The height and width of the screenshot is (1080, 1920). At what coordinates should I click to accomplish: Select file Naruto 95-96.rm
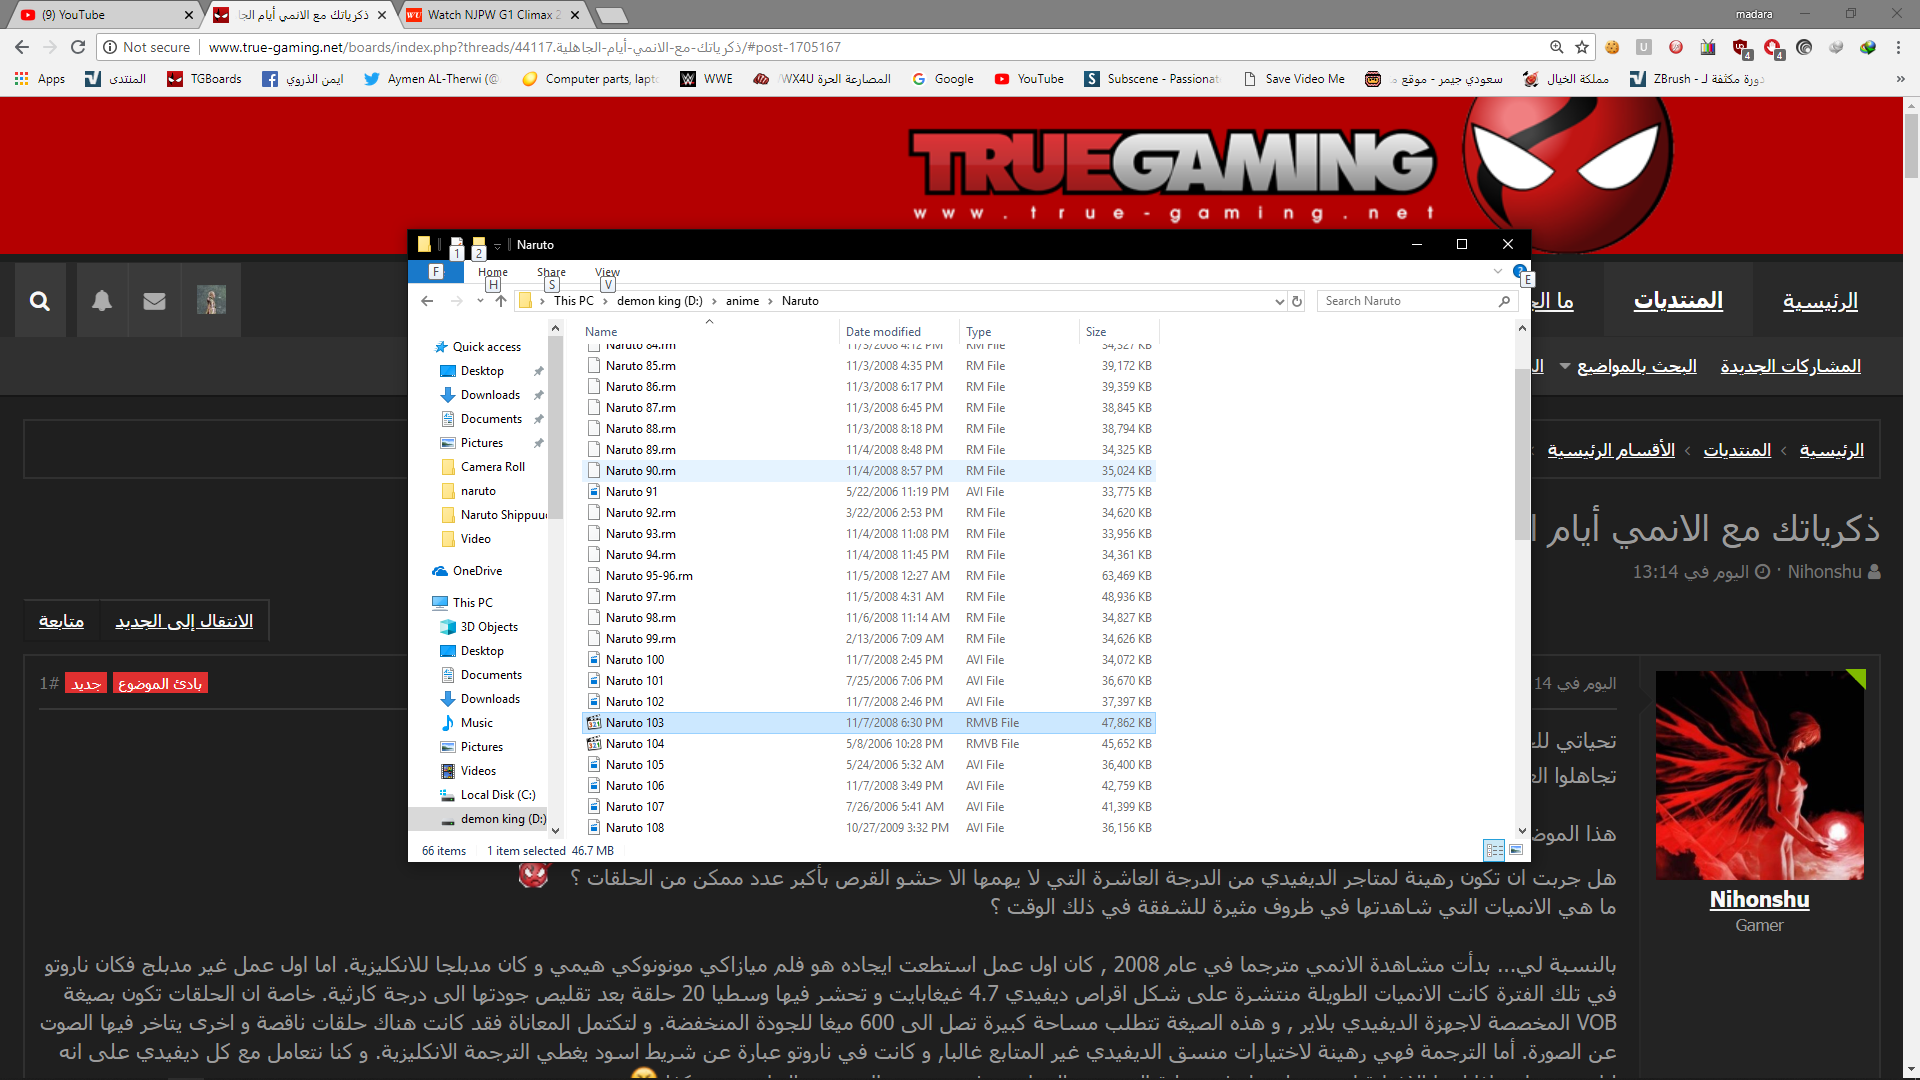click(868, 576)
